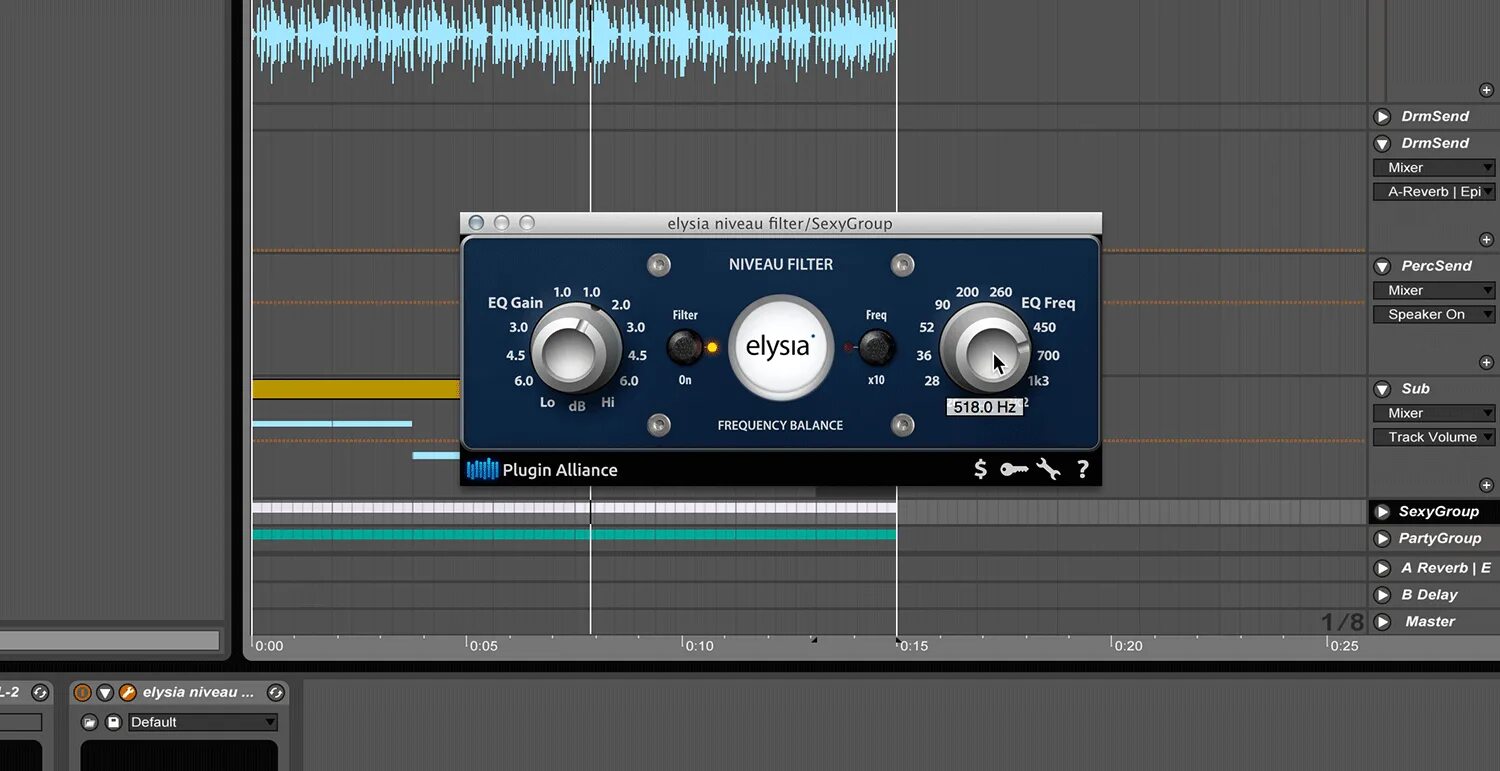Click the EQ Gain knob
Image resolution: width=1500 pixels, height=771 pixels.
575,350
